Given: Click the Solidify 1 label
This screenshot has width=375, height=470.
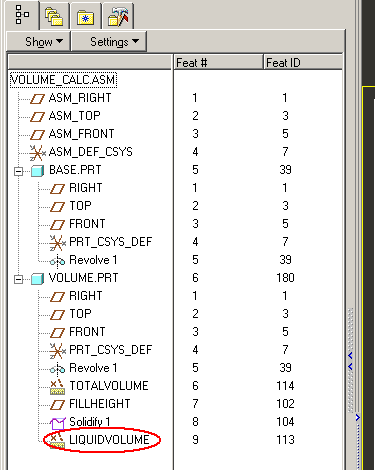Looking at the screenshot, I should pyautogui.click(x=90, y=422).
